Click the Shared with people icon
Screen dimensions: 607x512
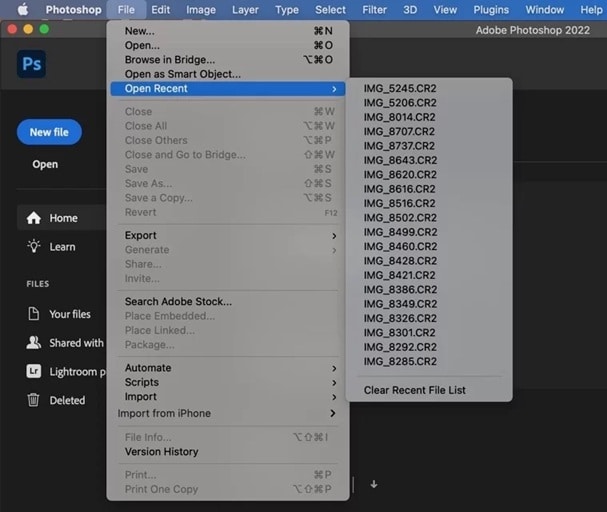pos(34,342)
